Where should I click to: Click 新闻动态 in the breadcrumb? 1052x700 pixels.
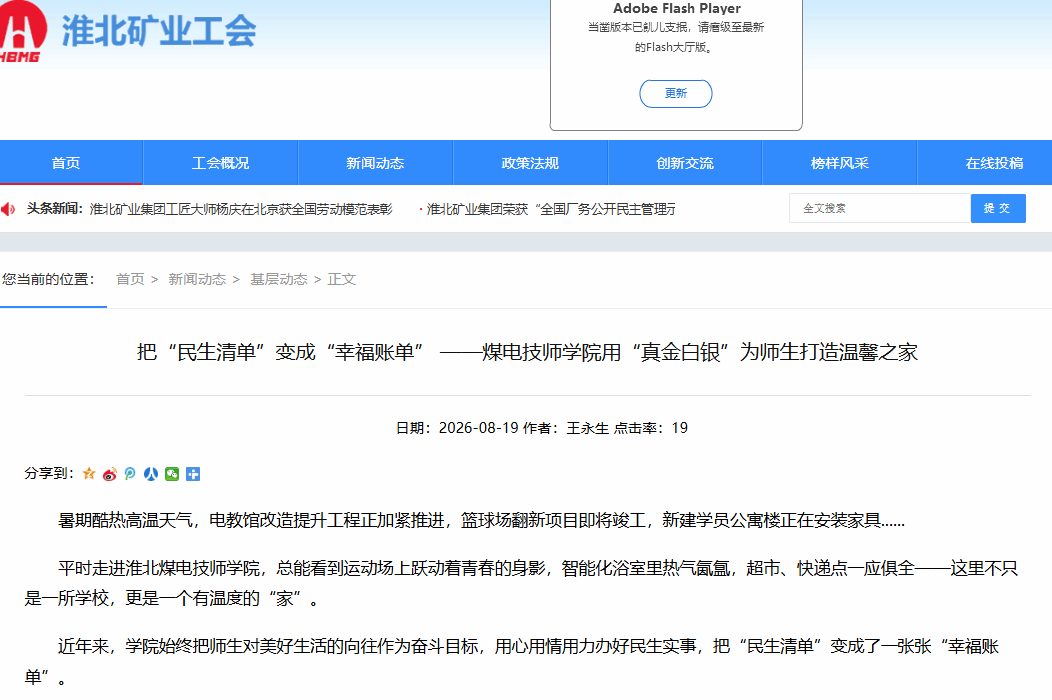click(x=197, y=279)
